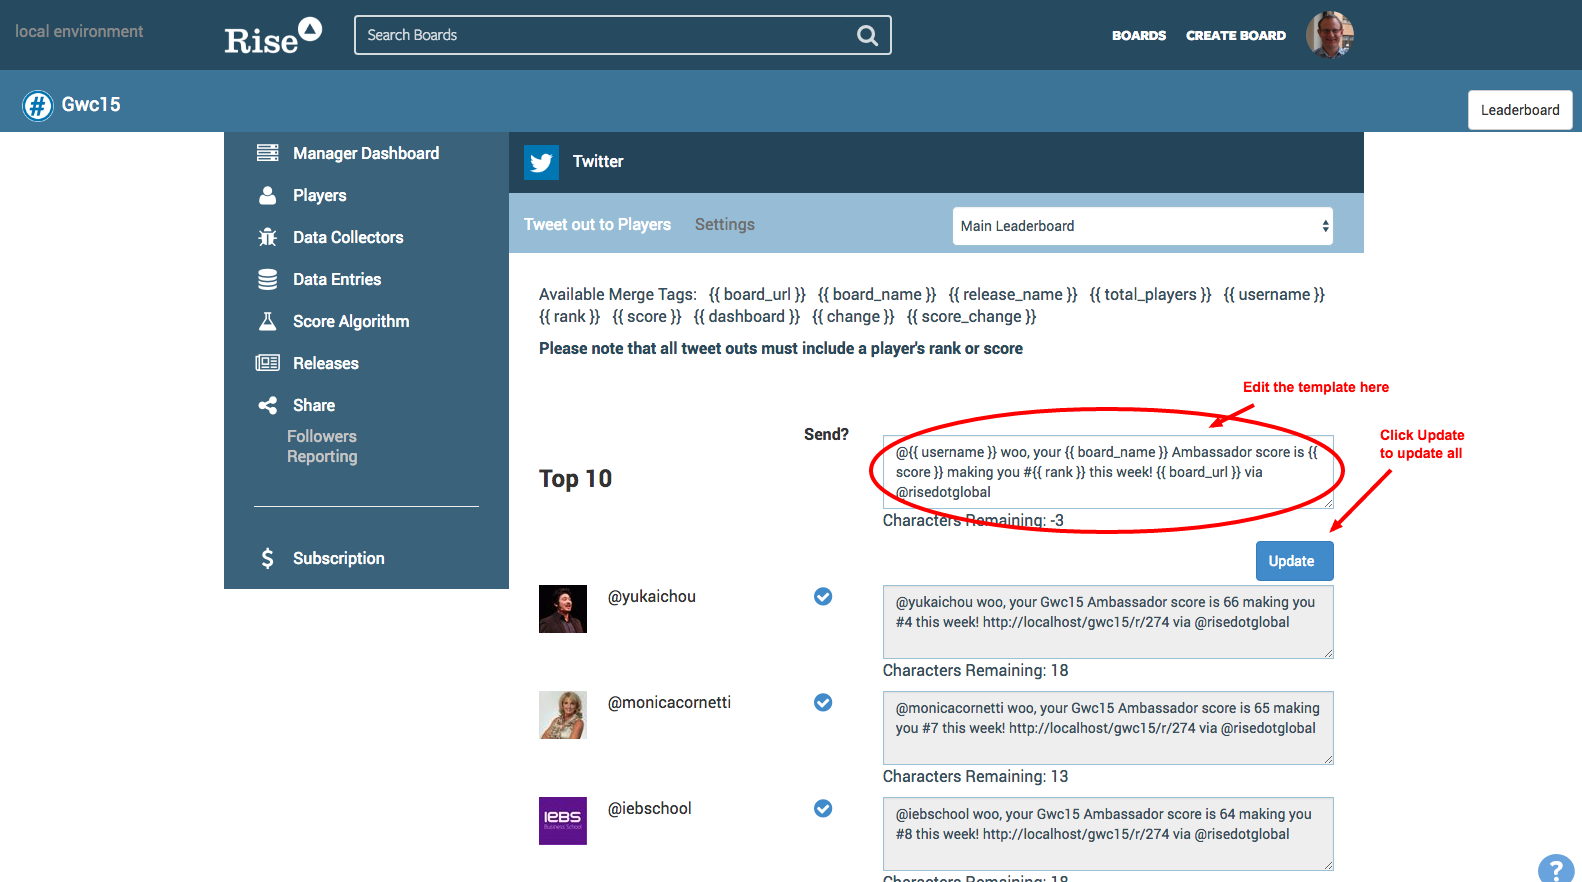Image resolution: width=1582 pixels, height=882 pixels.
Task: Click the Data Entries database icon
Action: click(267, 279)
